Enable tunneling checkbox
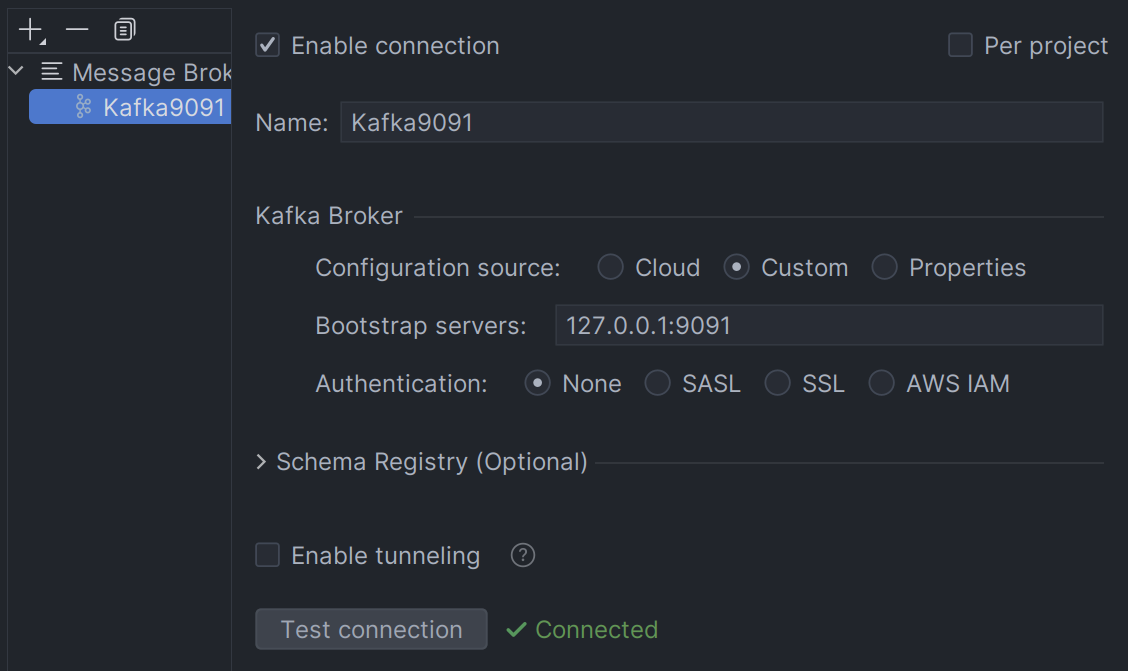Image resolution: width=1128 pixels, height=671 pixels. click(x=268, y=555)
